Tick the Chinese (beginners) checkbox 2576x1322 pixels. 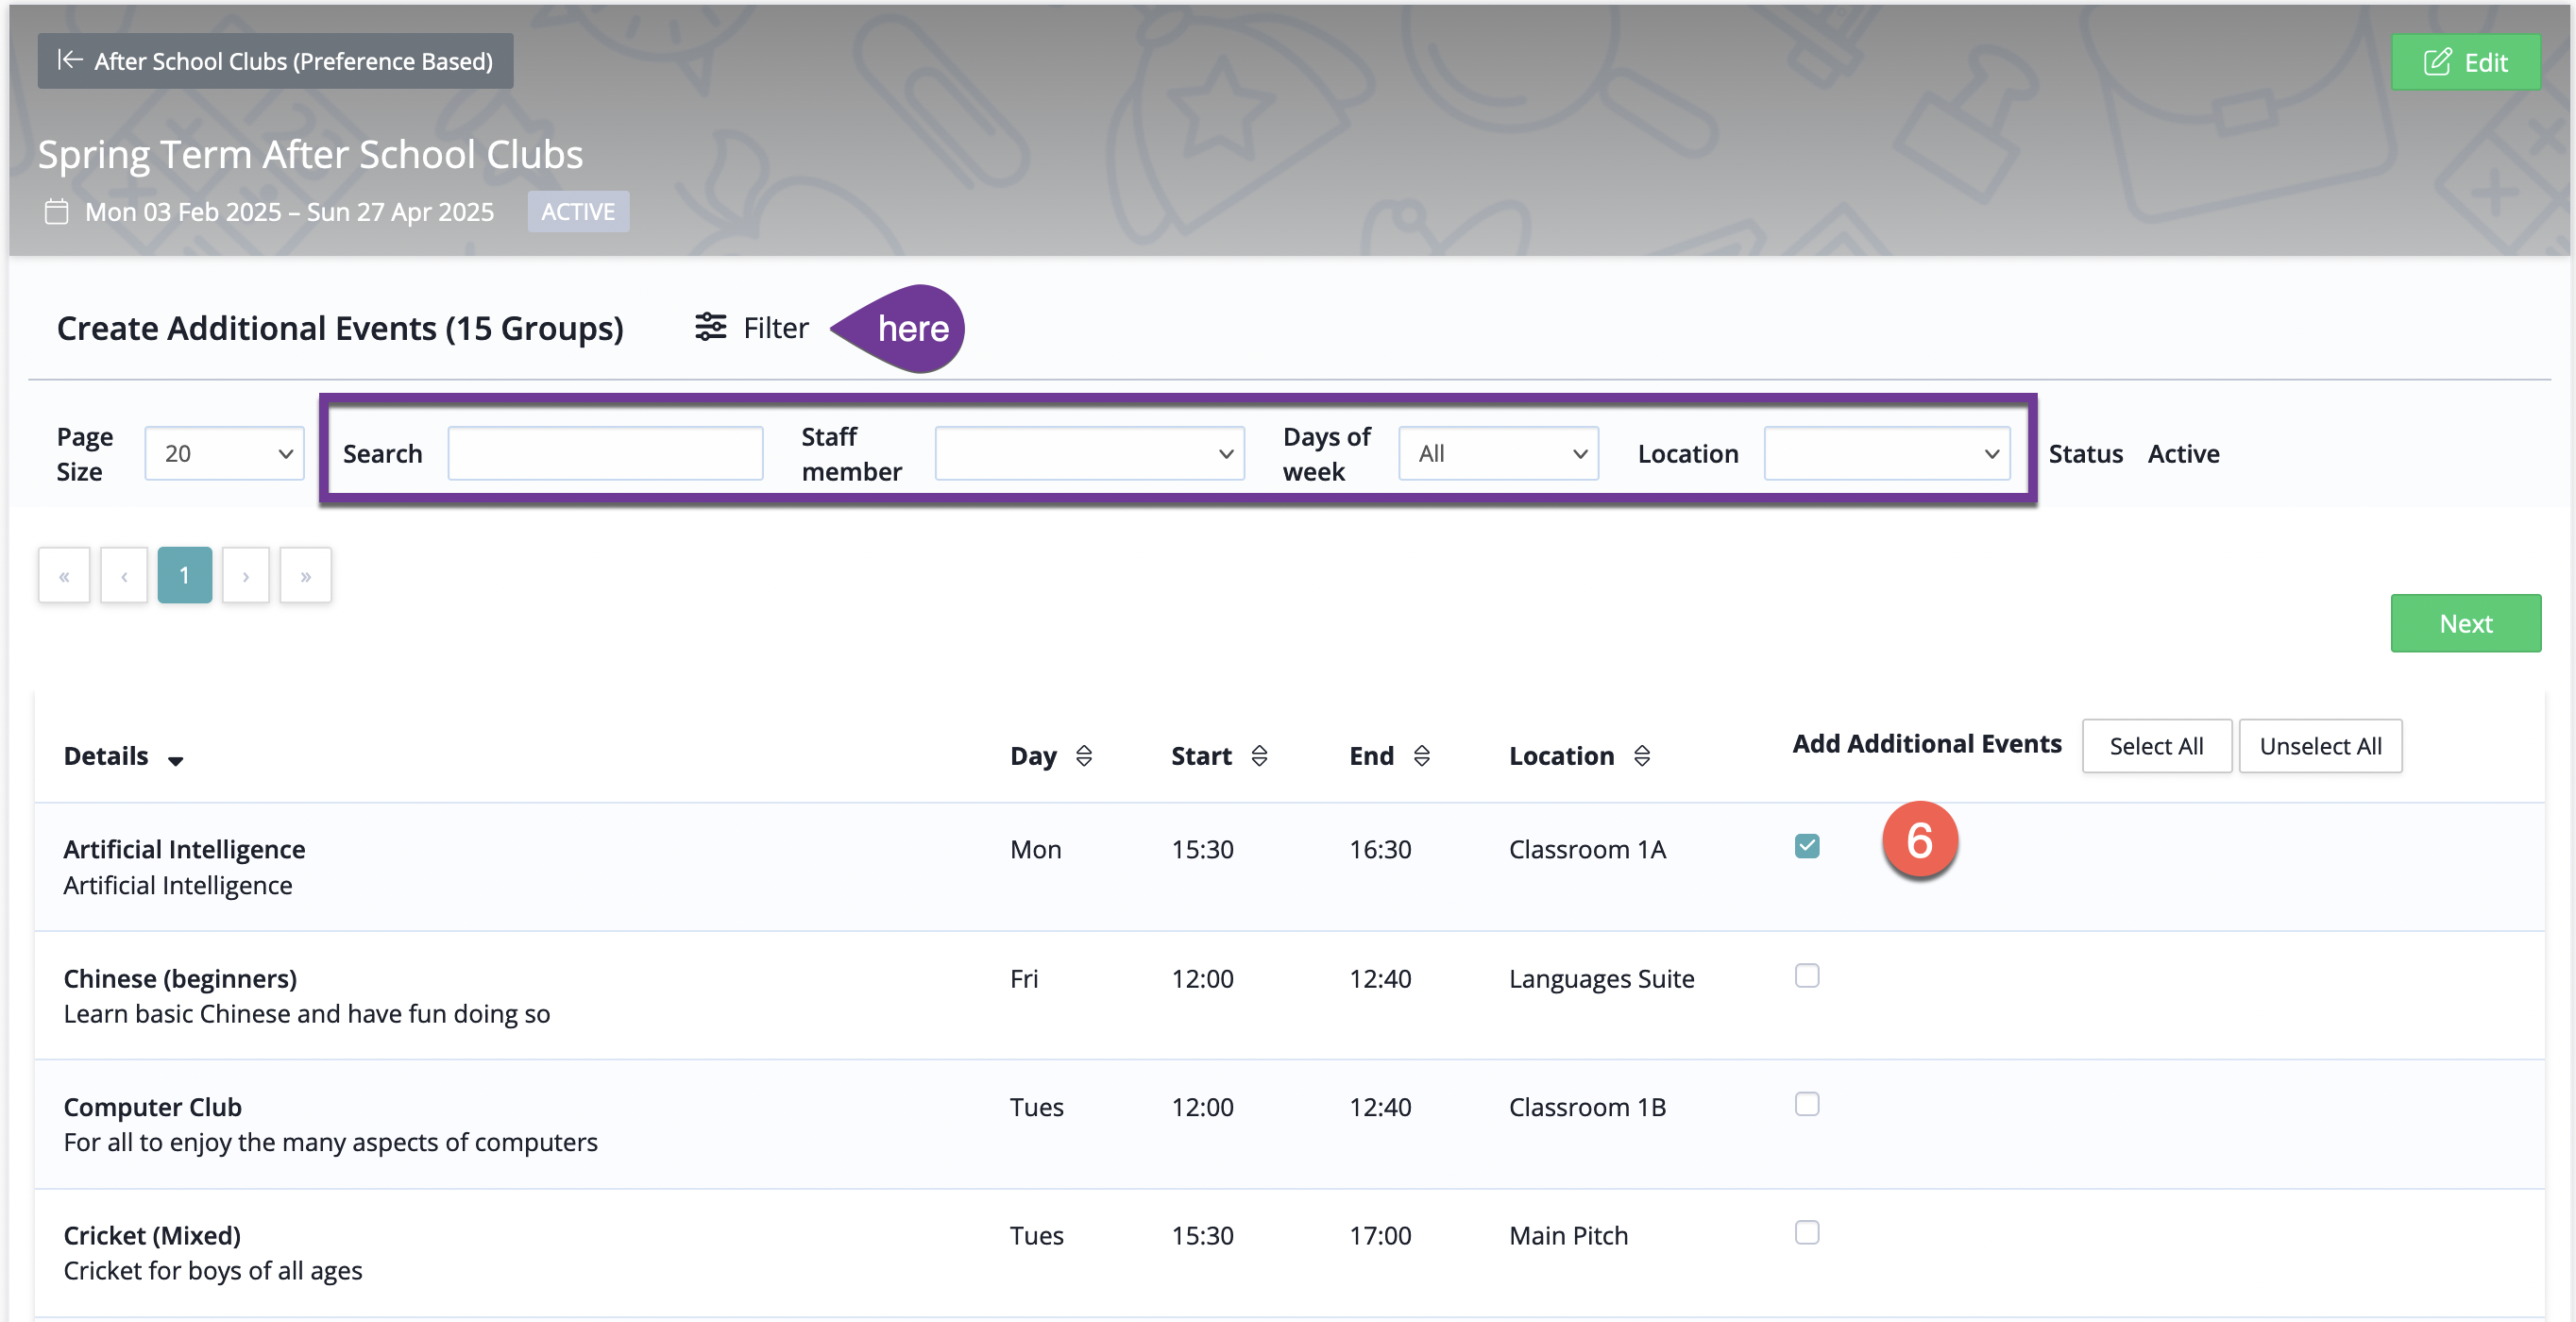pyautogui.click(x=1806, y=975)
